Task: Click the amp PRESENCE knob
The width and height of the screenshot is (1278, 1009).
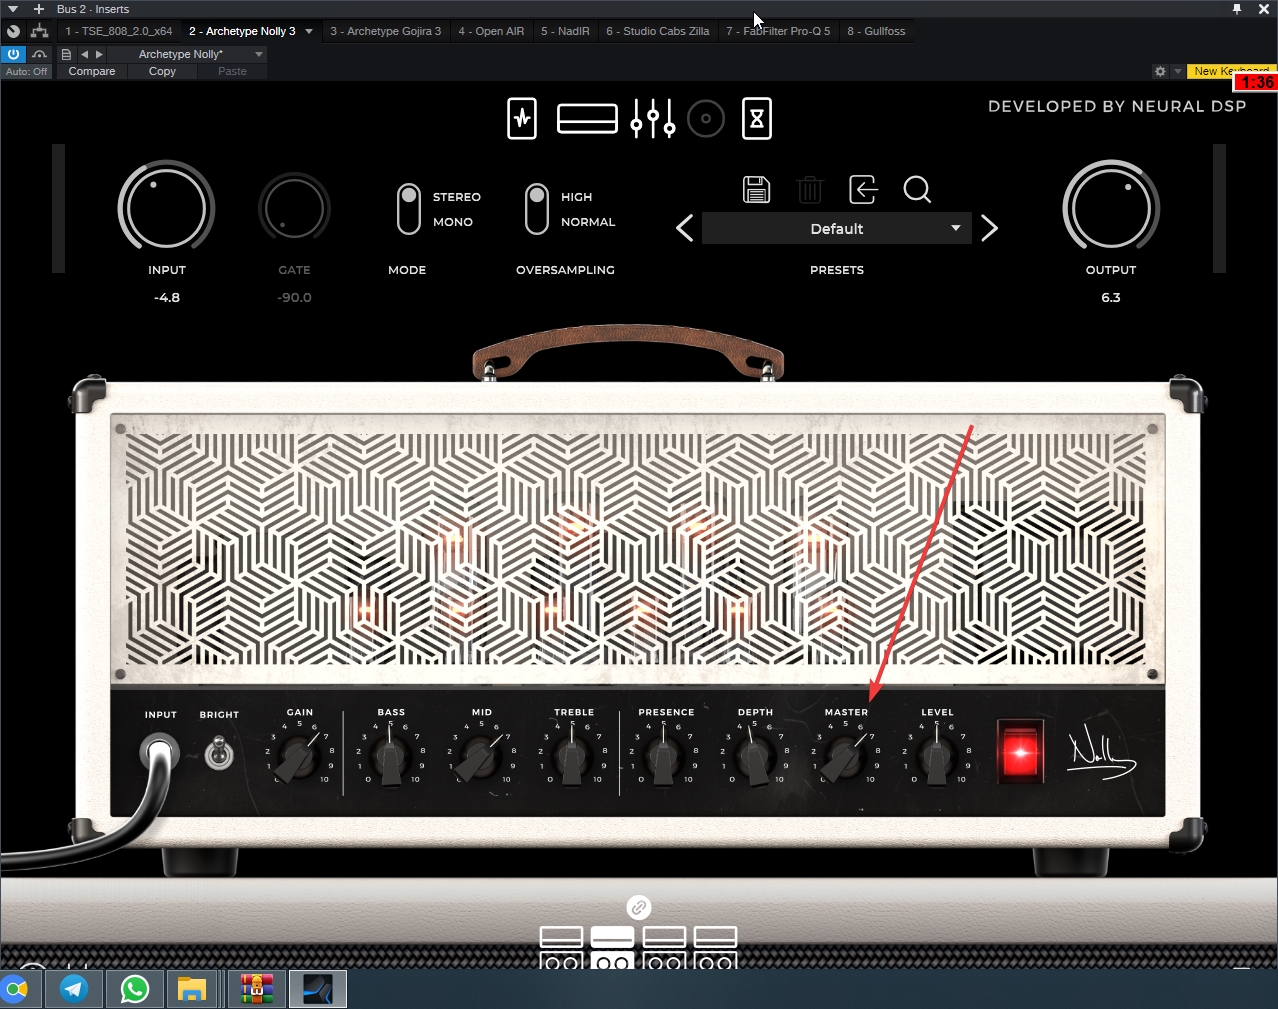Action: click(663, 760)
